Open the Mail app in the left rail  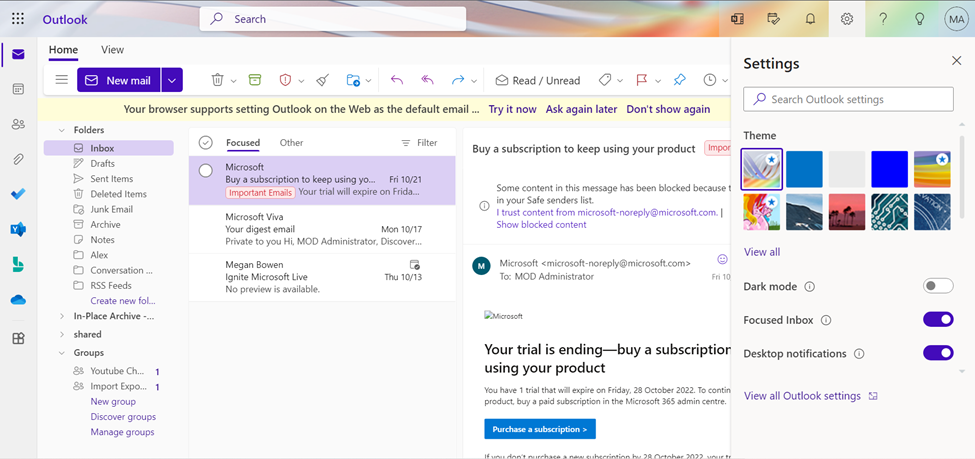tap(18, 55)
